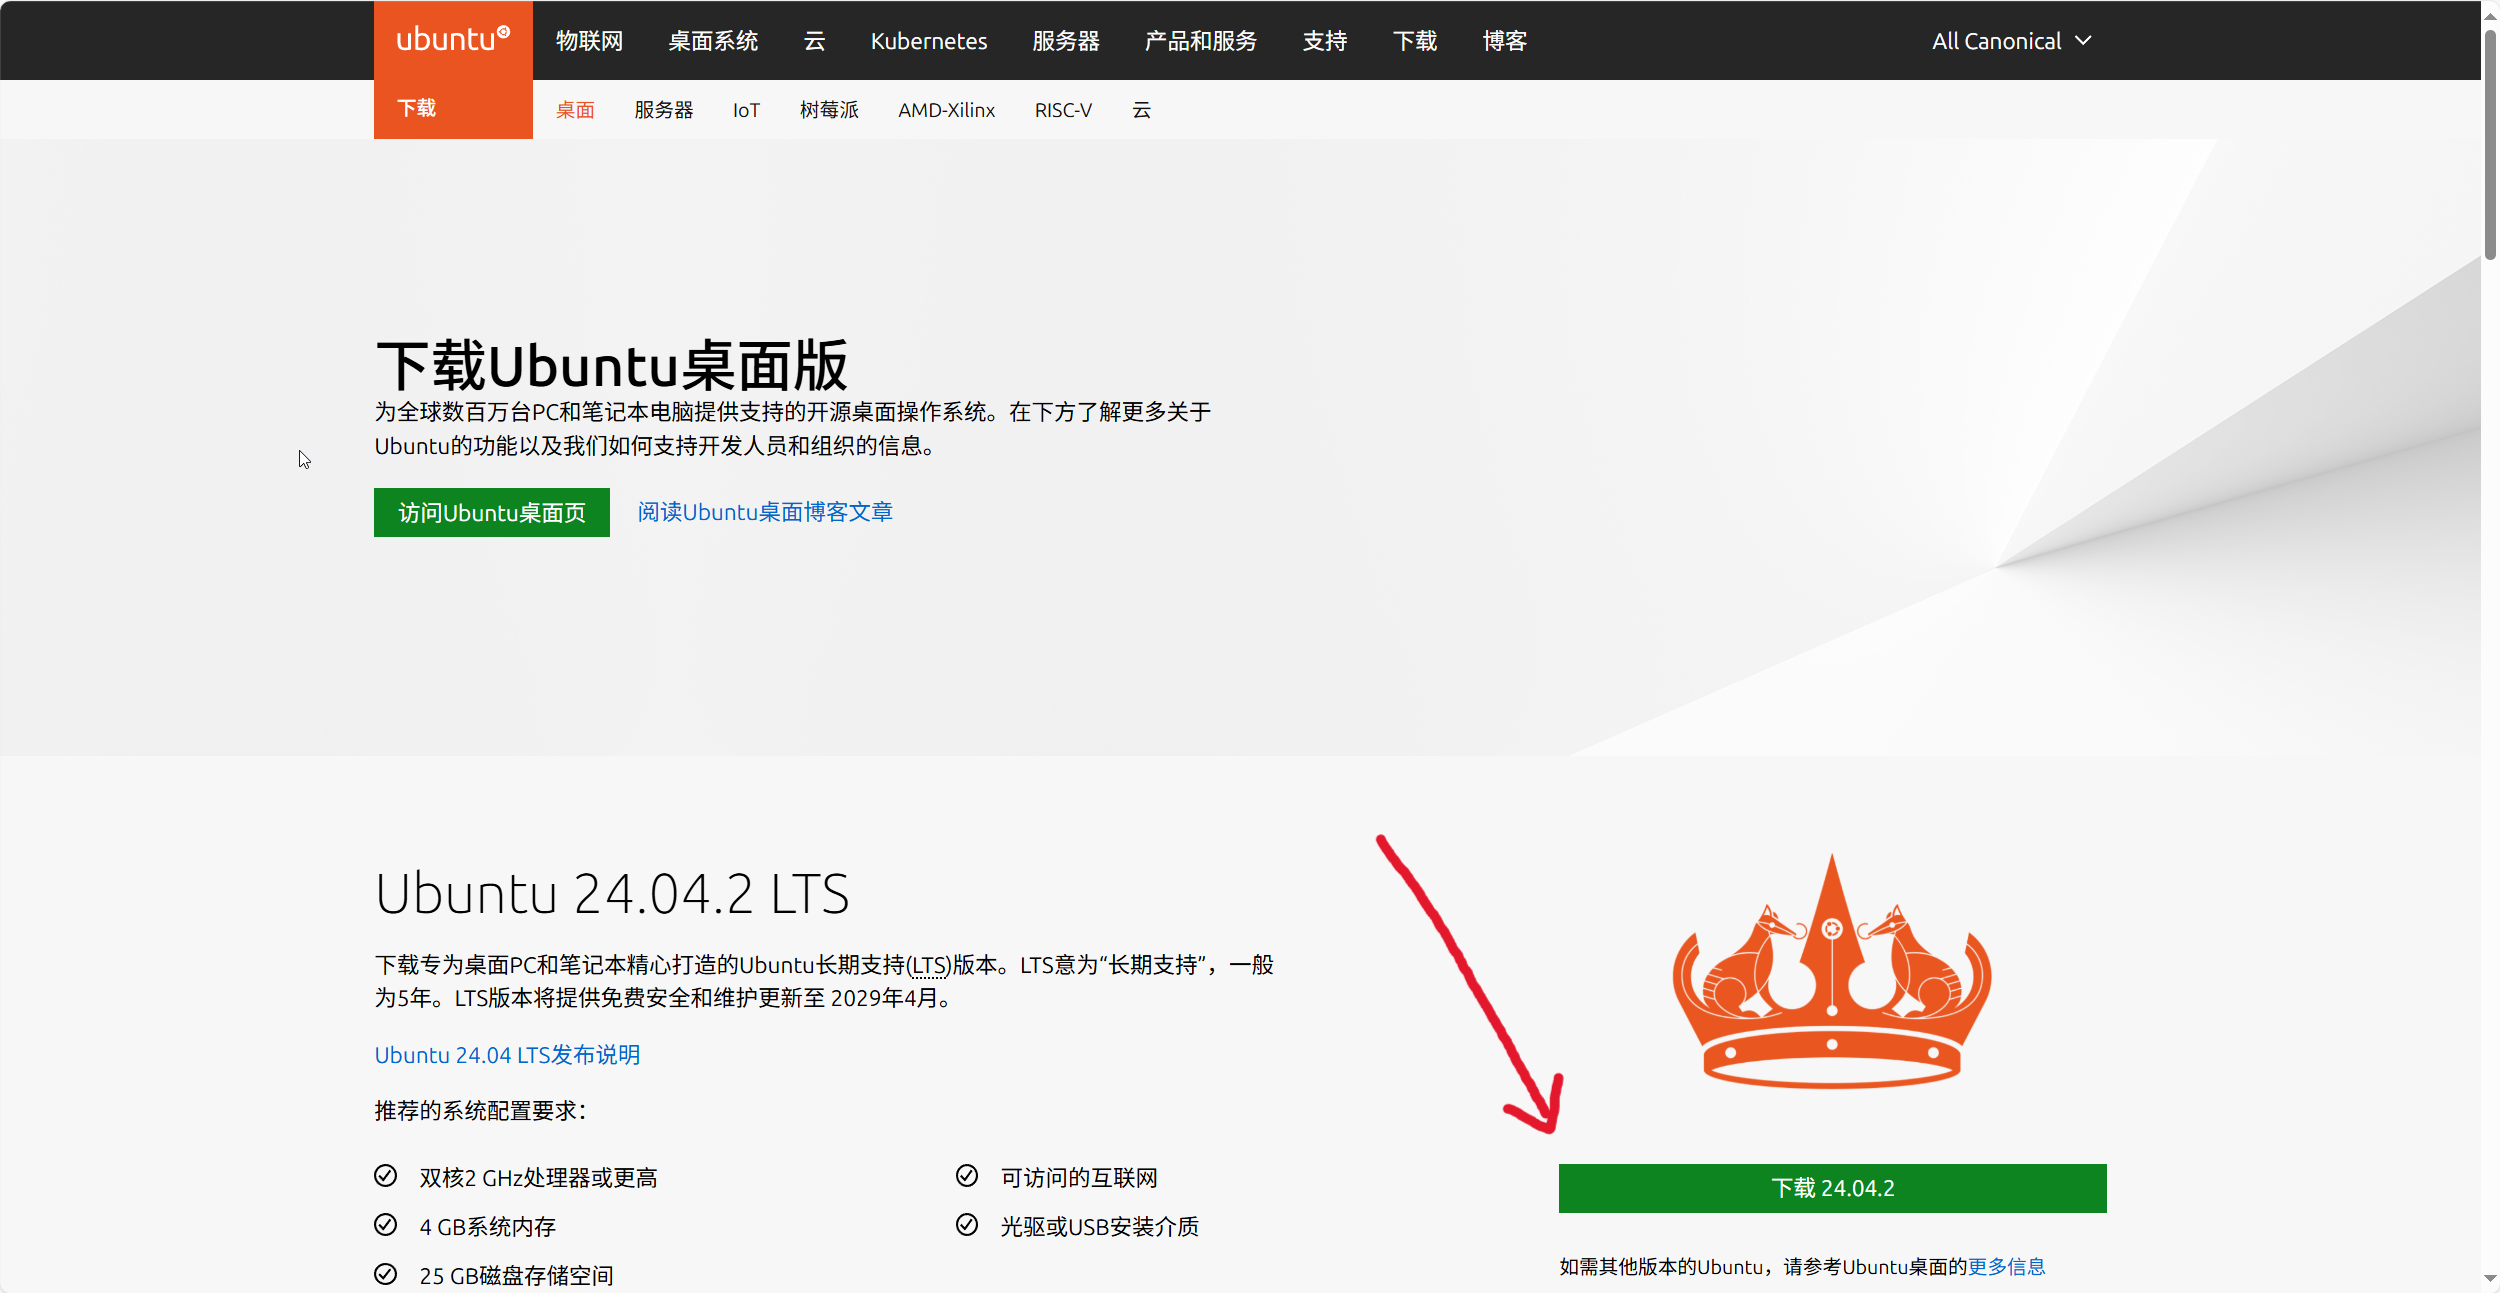Select the IoT sub-navigation tab
2500x1293 pixels.
746,110
